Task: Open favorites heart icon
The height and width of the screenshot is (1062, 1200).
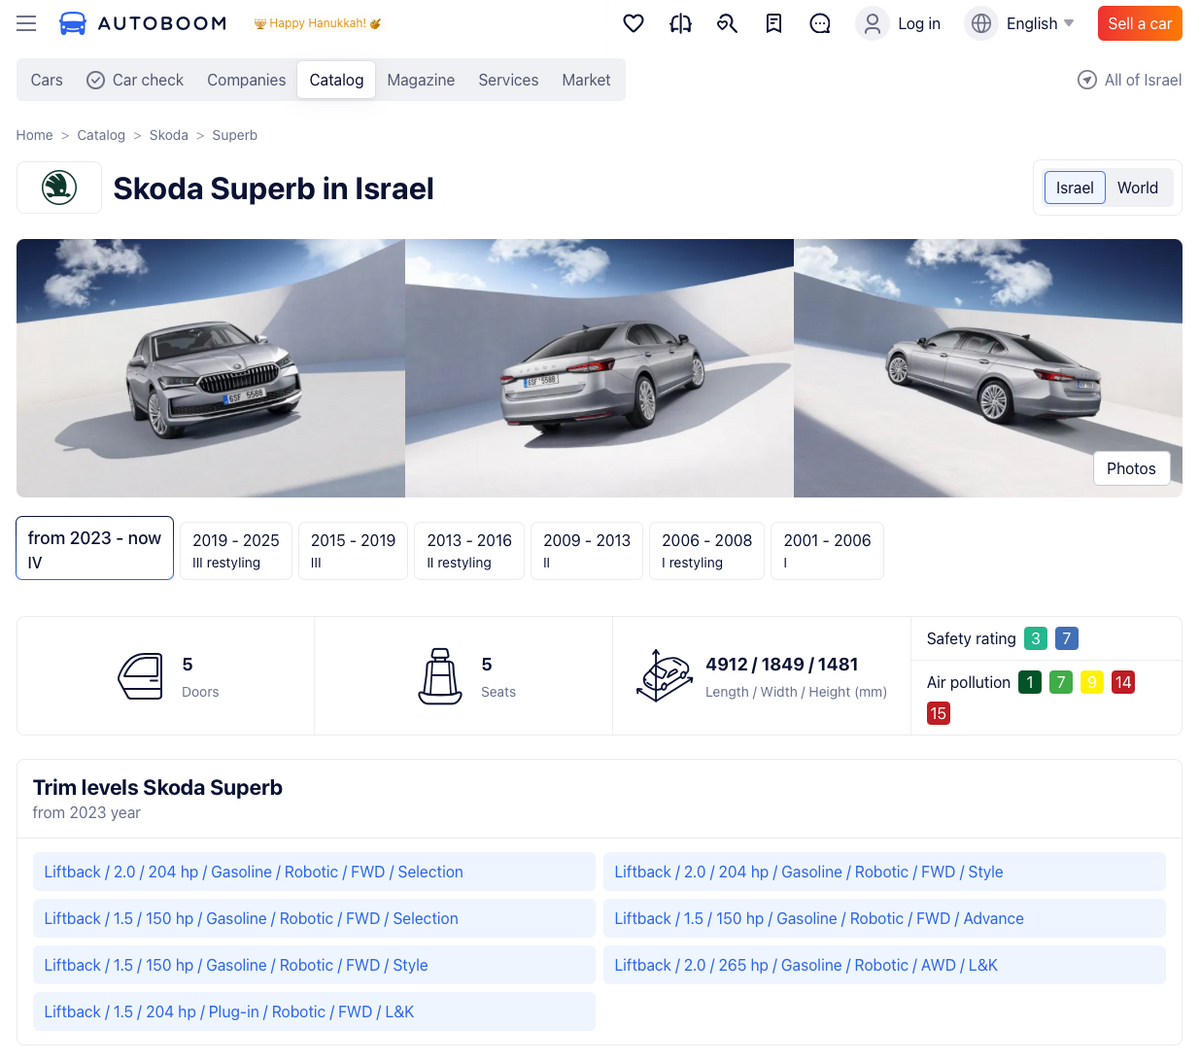Action: point(633,23)
